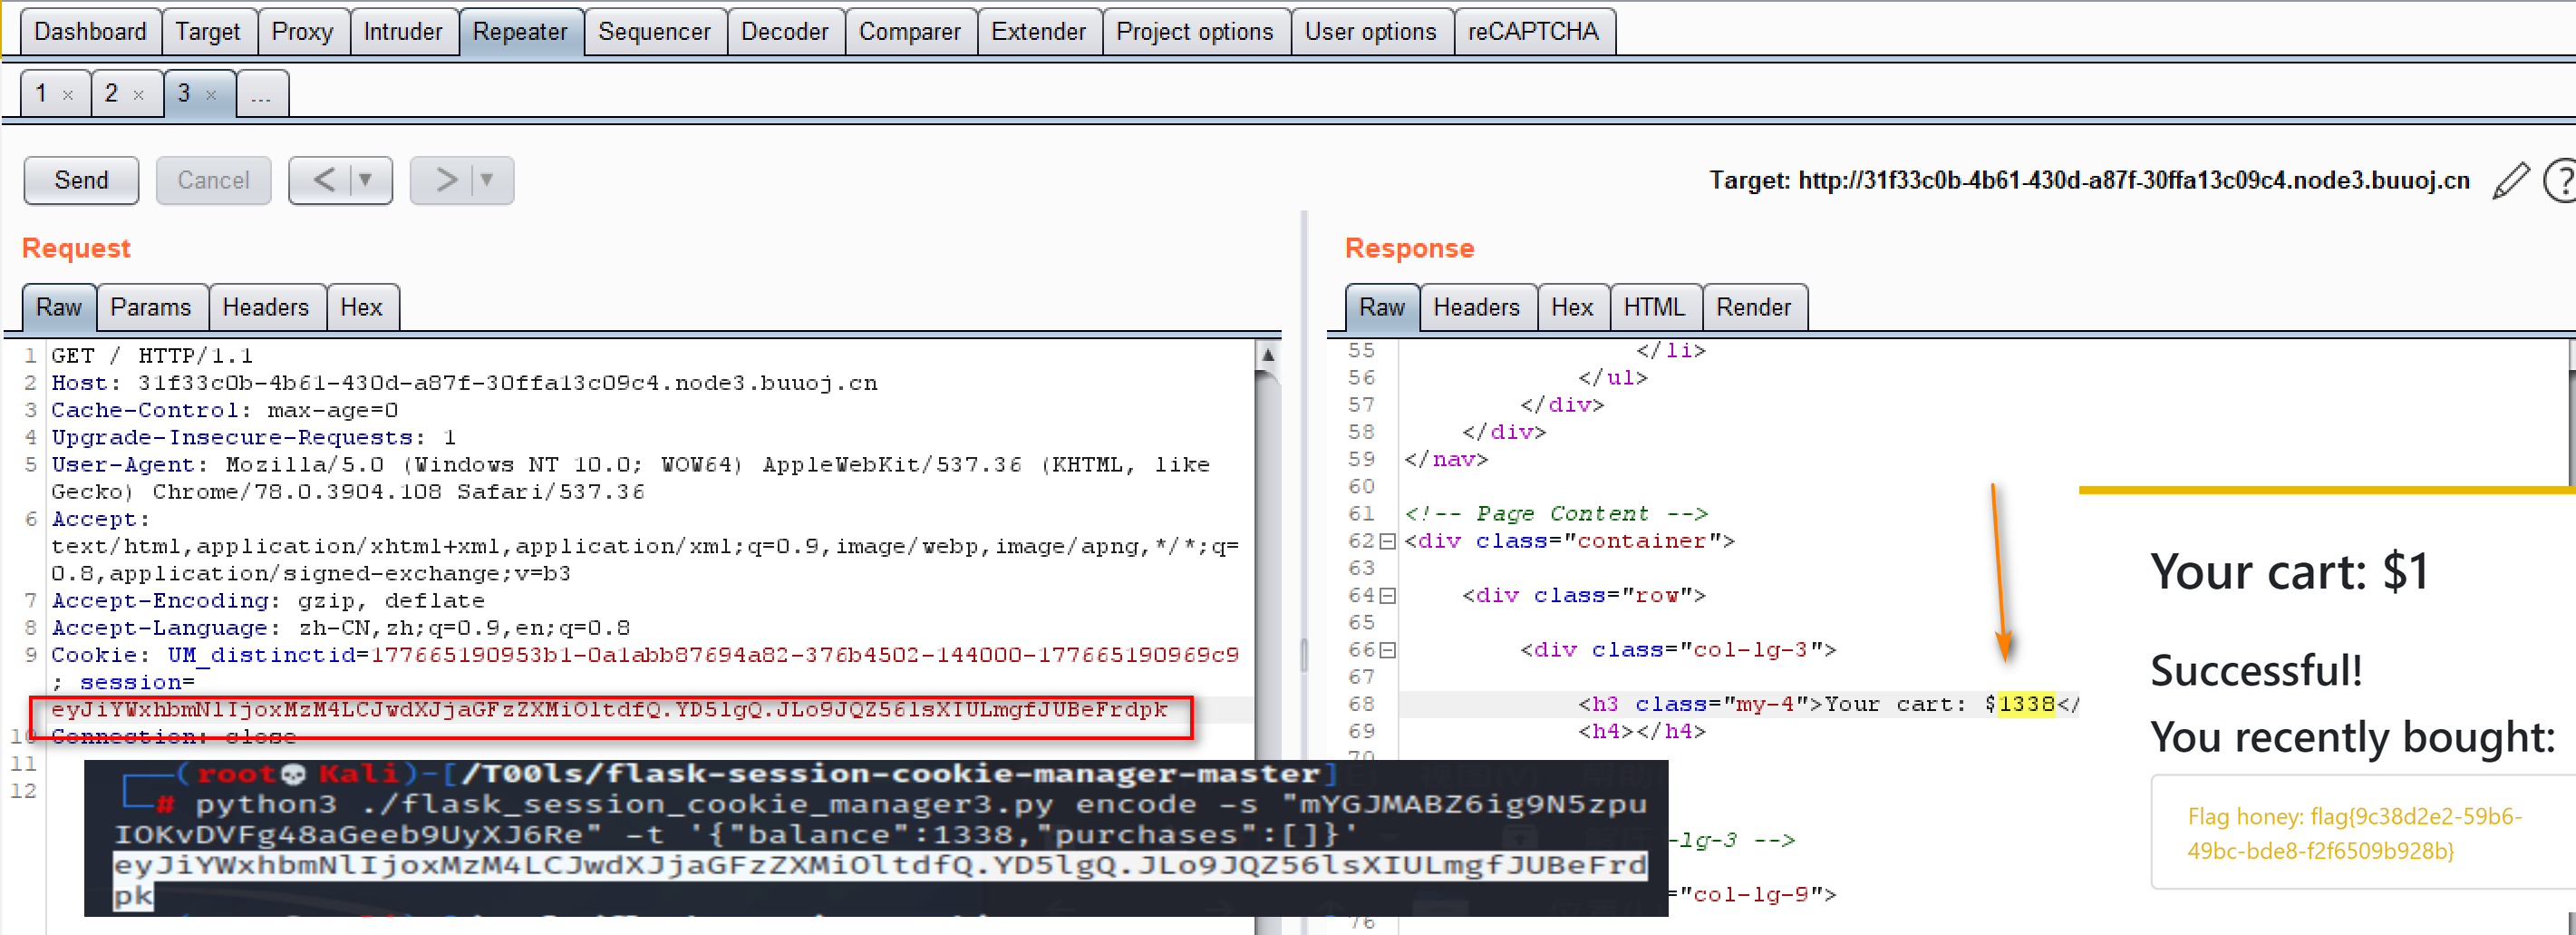Viewport: 2576px width, 935px height.
Task: Collapse the container div on line 62
Action: coord(1387,542)
